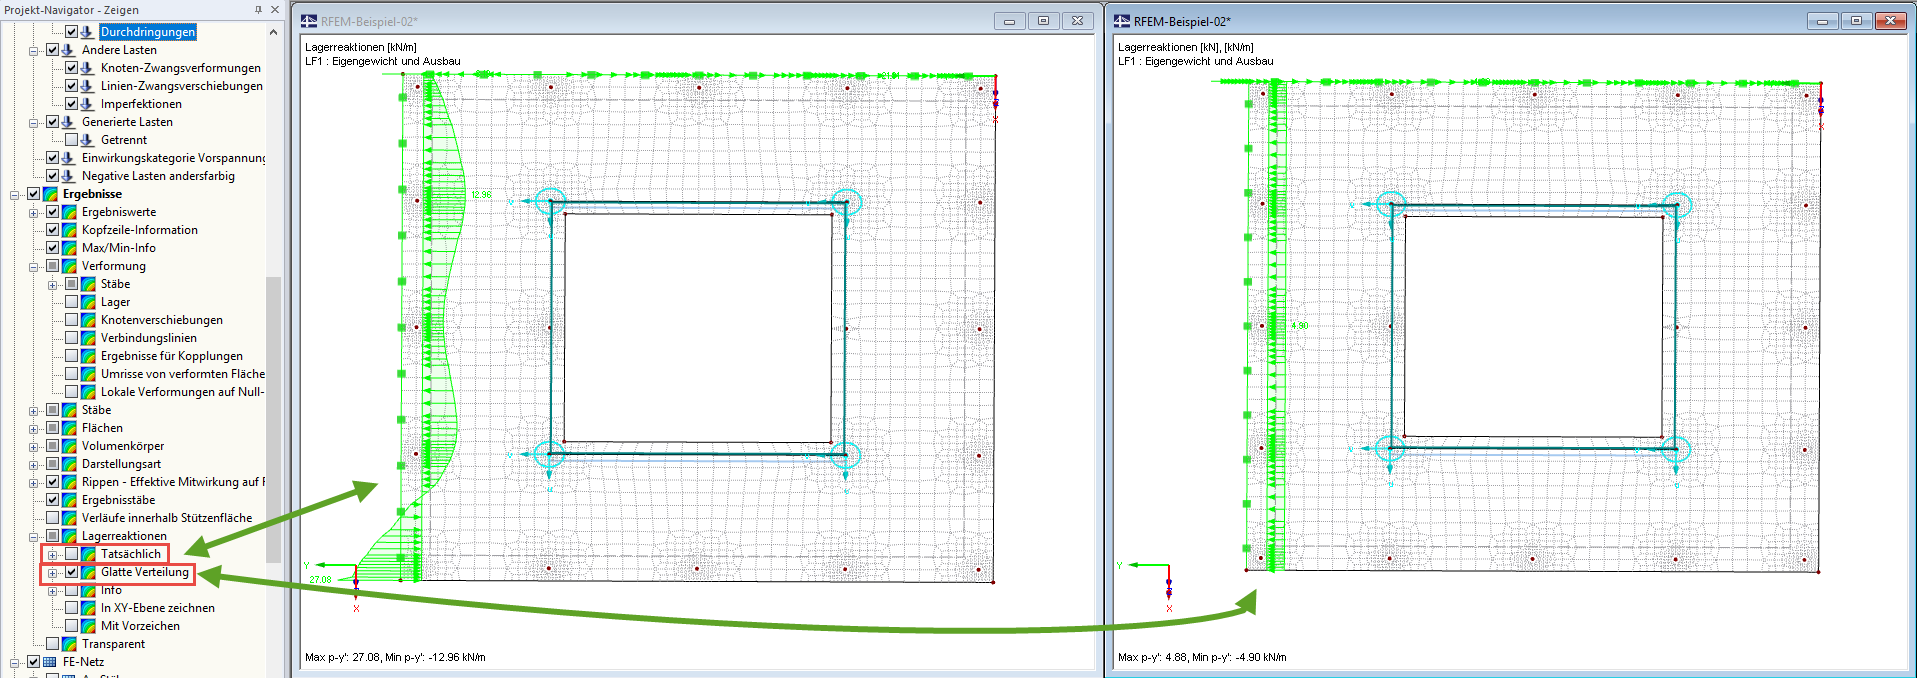Click the load icon next to Linien-Zwangsverschiebungen

click(87, 86)
